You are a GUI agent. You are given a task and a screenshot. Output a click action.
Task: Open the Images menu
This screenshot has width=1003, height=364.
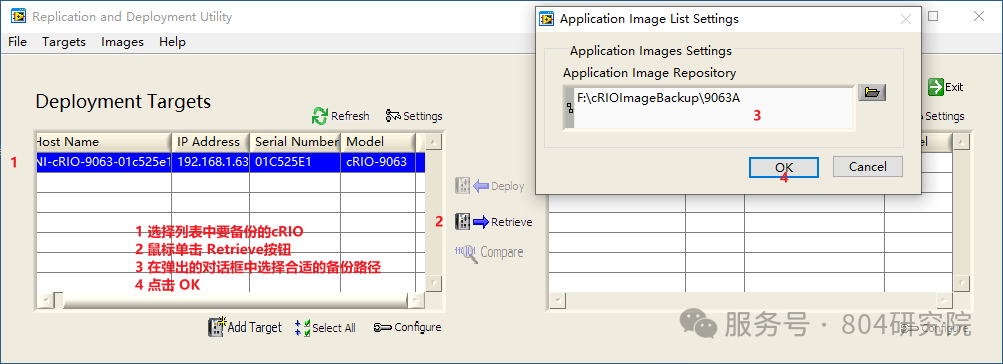pos(122,42)
